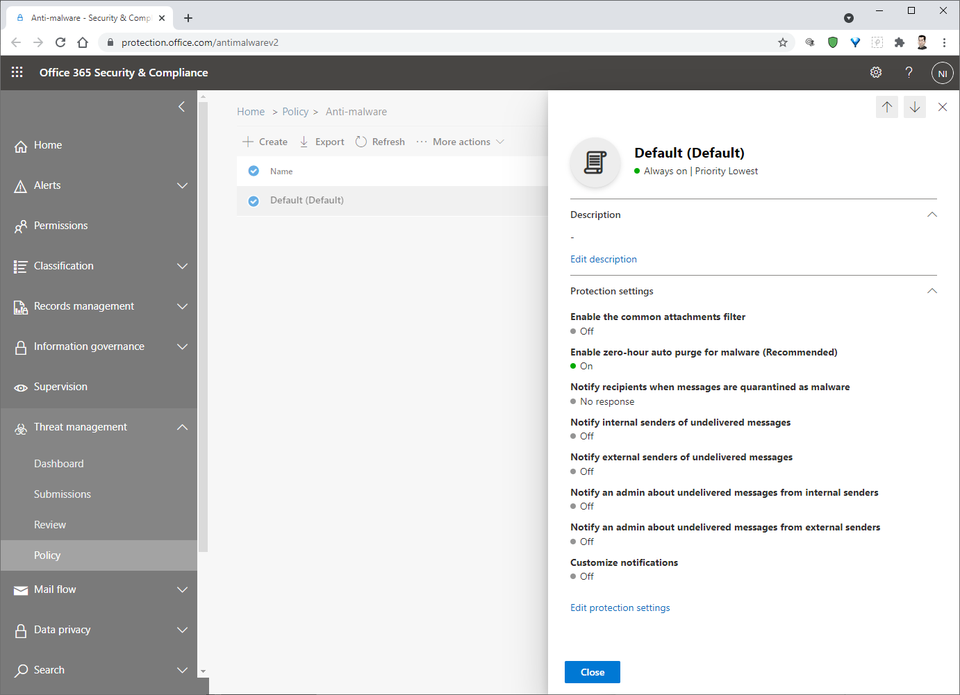Collapse the Protection settings section
The image size is (960, 695).
pyautogui.click(x=932, y=291)
